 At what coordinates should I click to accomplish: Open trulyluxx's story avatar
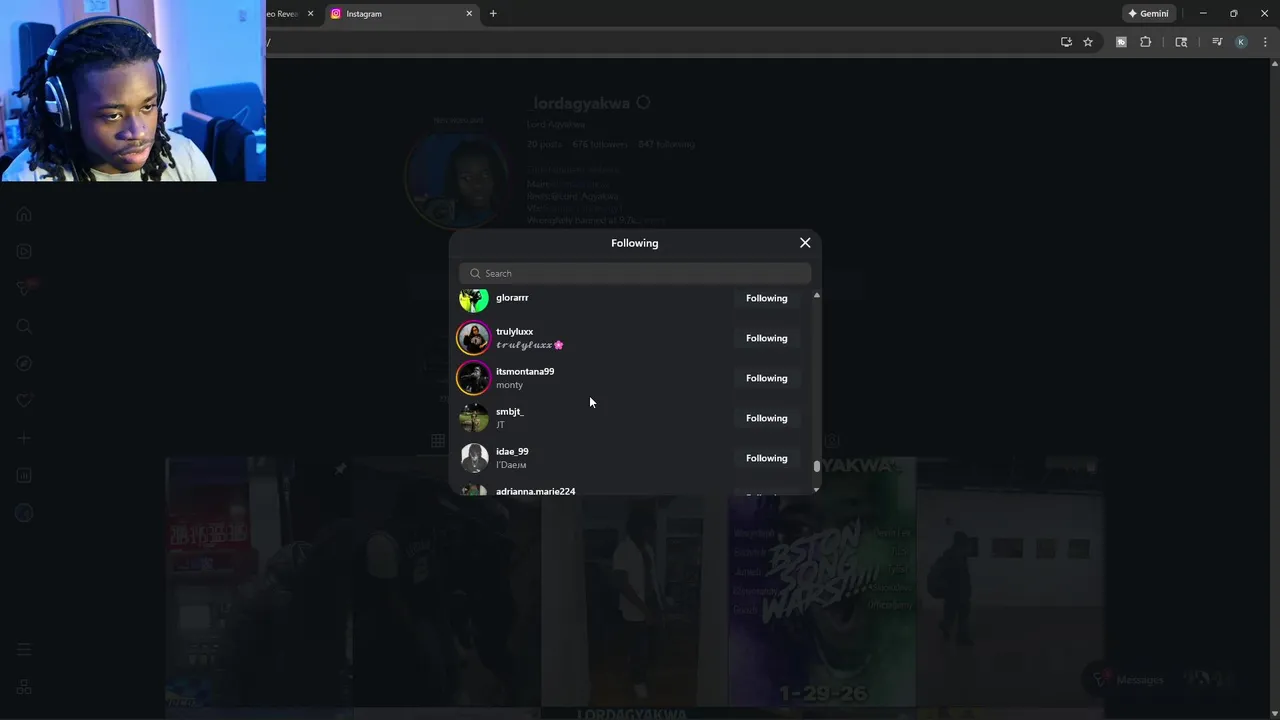pos(474,338)
